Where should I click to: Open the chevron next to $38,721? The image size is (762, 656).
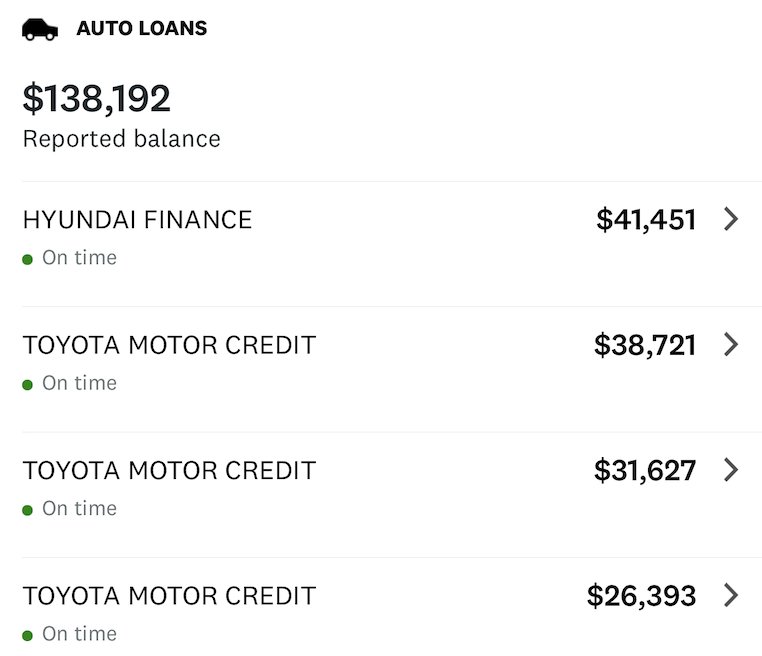731,345
